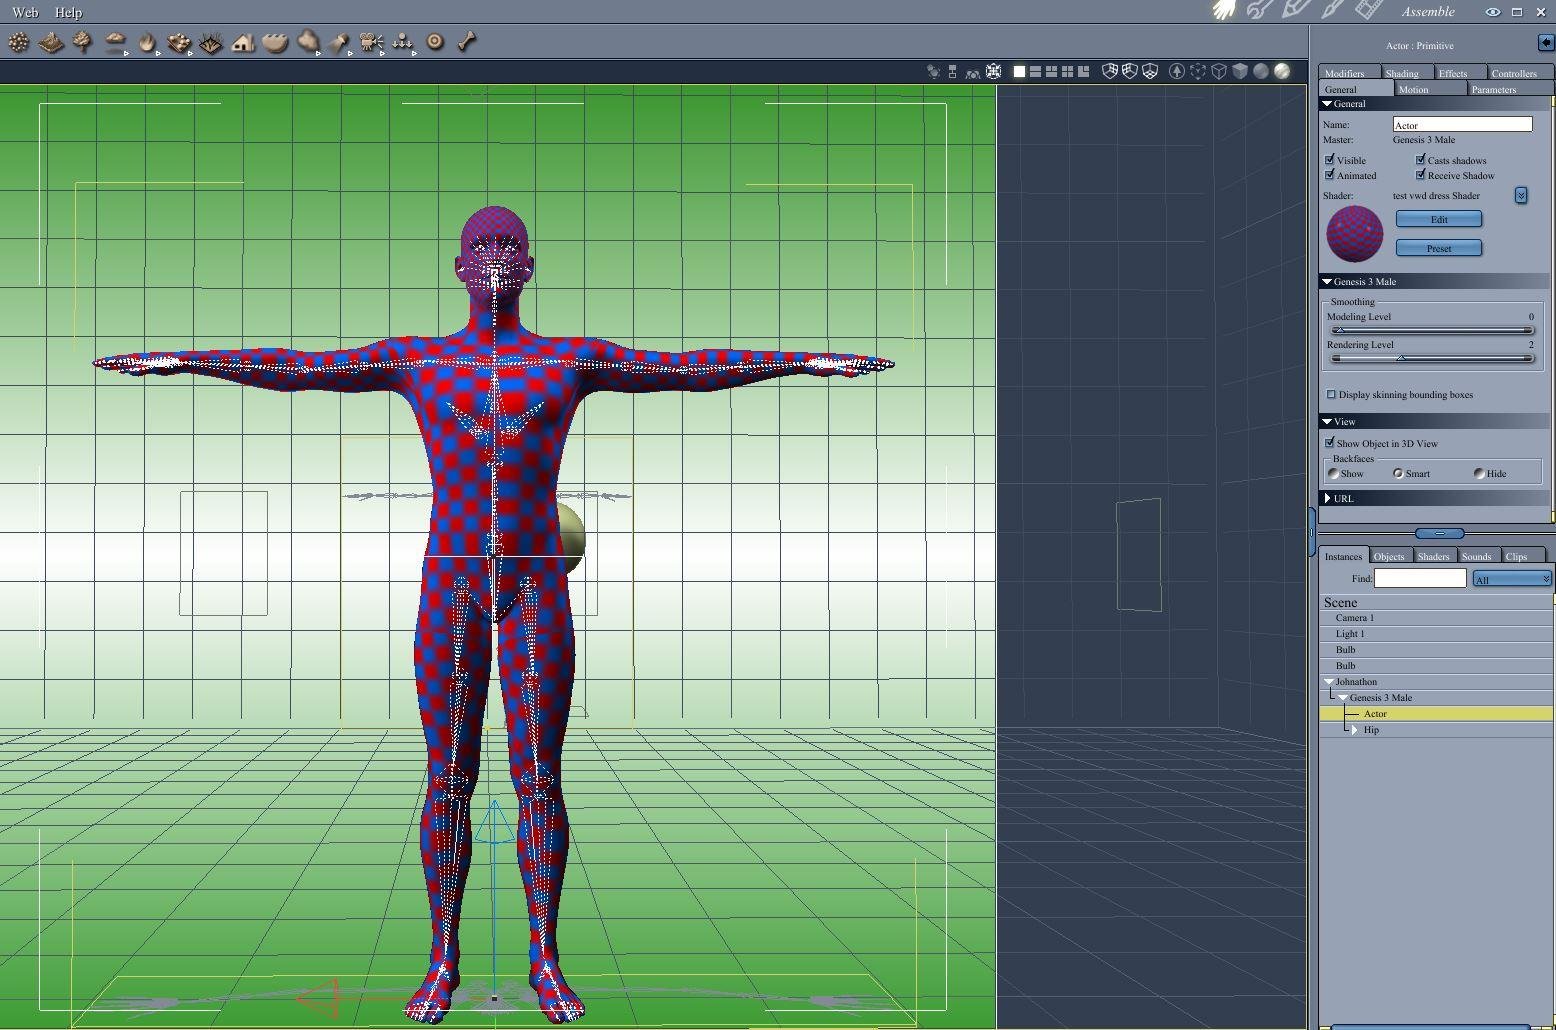Uncheck the Animated checkbox
The image size is (1556, 1030).
pos(1330,175)
